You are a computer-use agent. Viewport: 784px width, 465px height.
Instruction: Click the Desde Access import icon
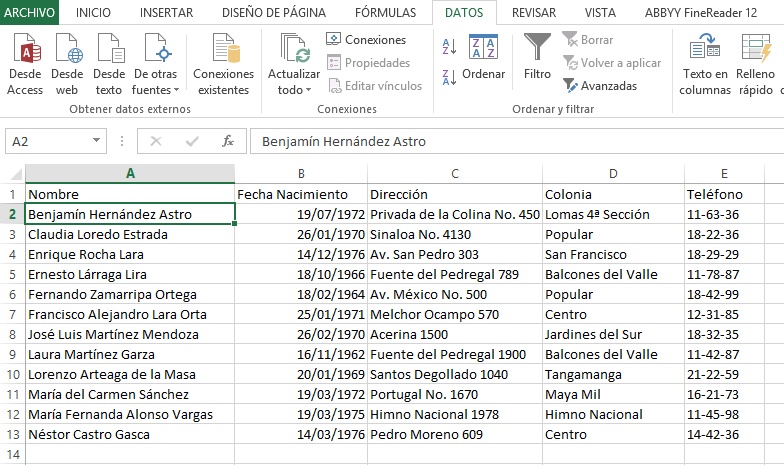click(25, 52)
